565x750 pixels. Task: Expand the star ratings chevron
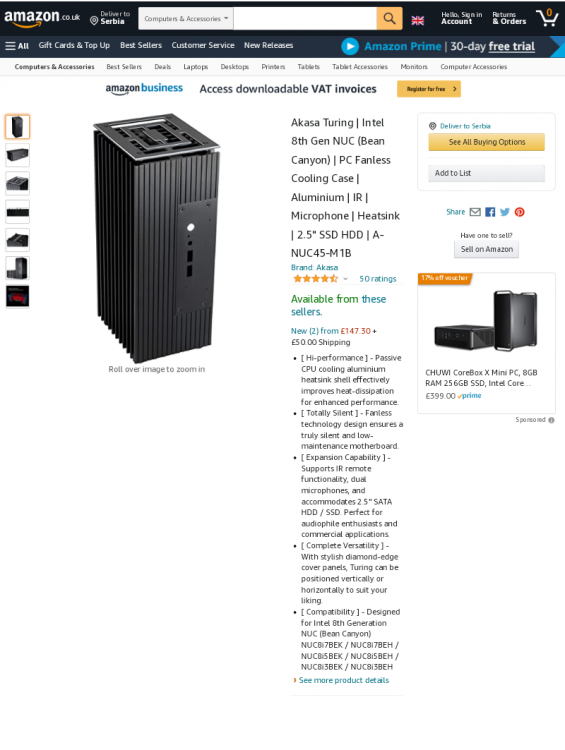345,279
